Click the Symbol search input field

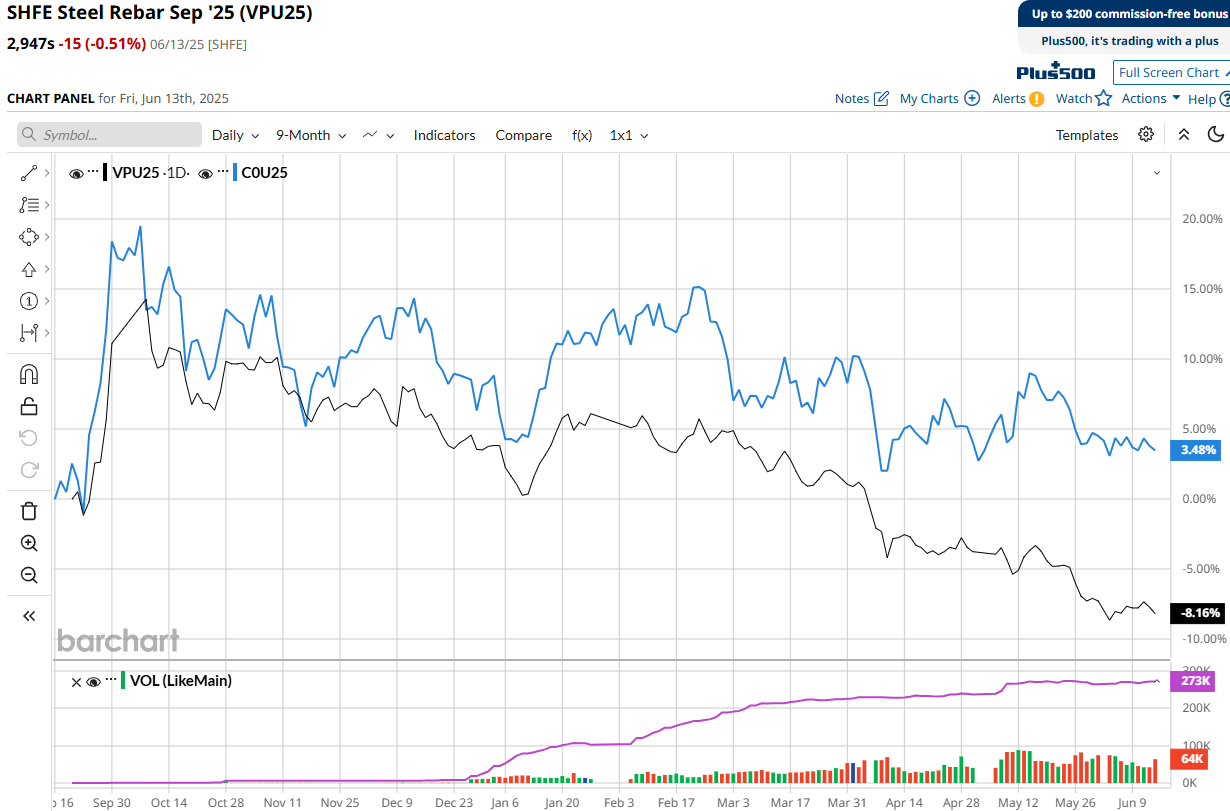tap(110, 135)
